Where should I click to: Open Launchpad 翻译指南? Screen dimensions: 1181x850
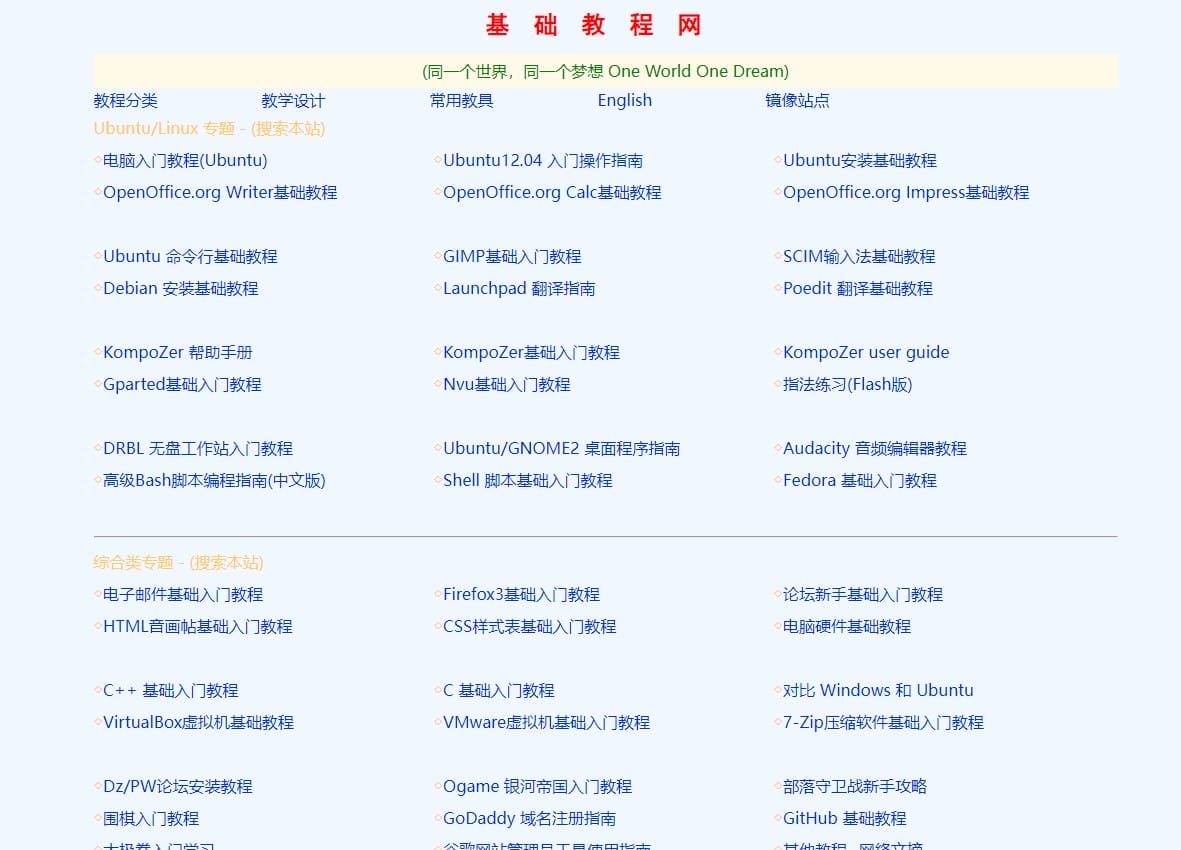pyautogui.click(x=519, y=288)
